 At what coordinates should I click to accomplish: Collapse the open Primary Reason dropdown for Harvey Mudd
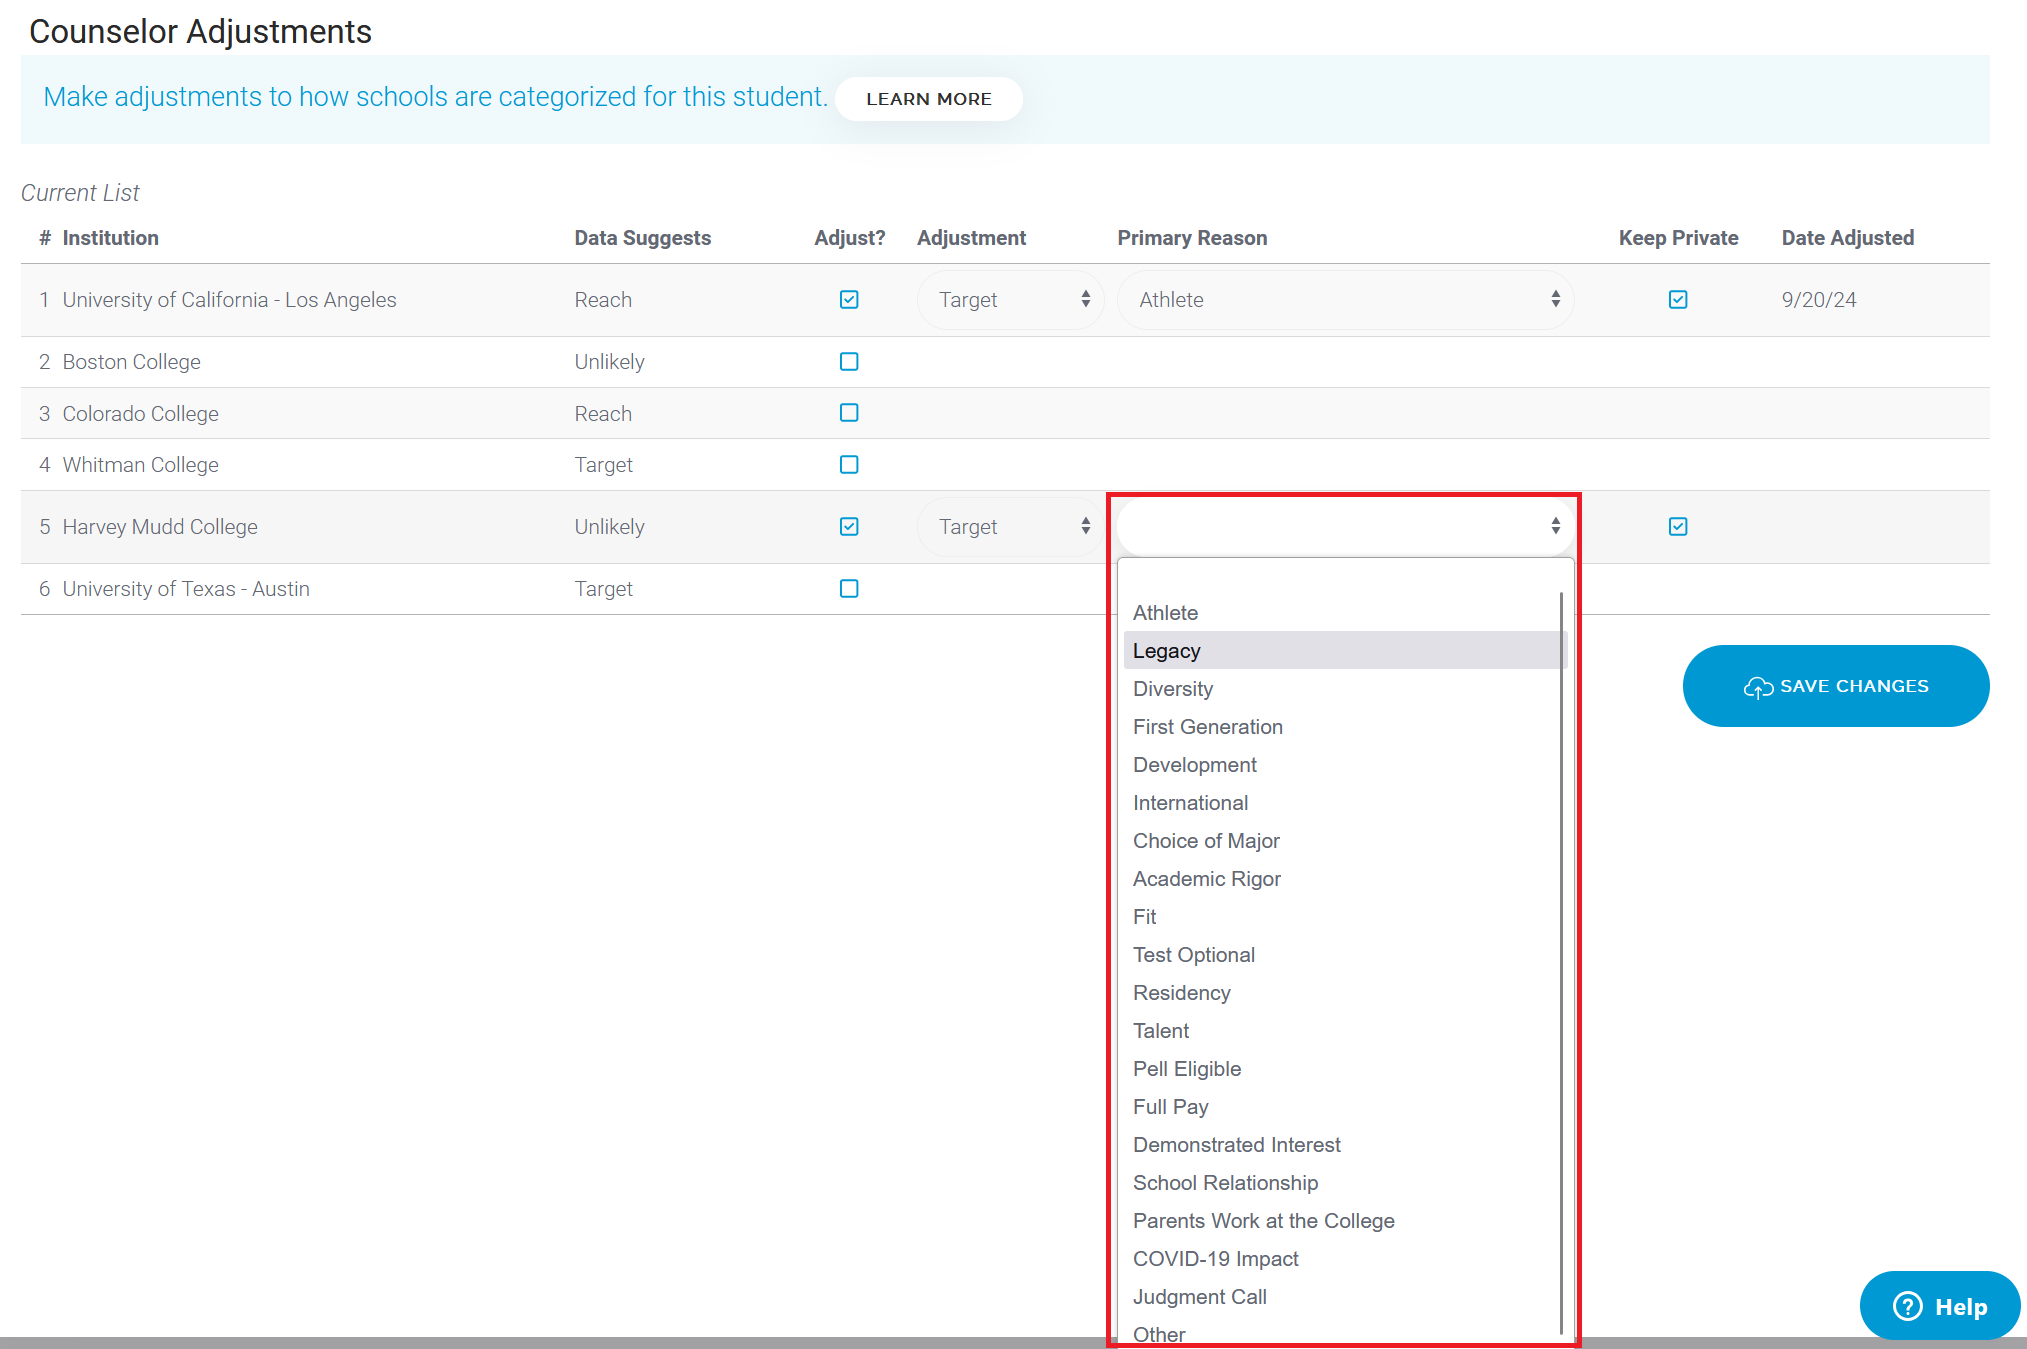click(x=1345, y=526)
